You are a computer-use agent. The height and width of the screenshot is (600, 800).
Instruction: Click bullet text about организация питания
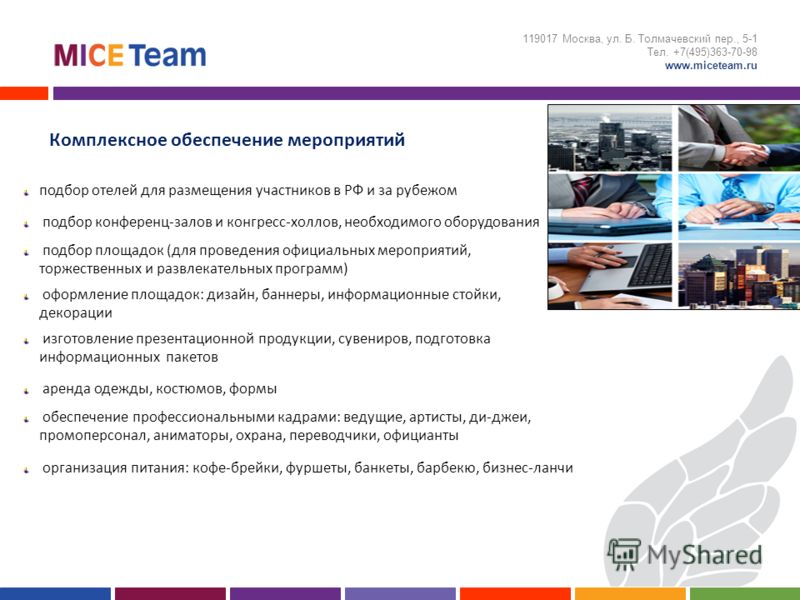tap(307, 467)
